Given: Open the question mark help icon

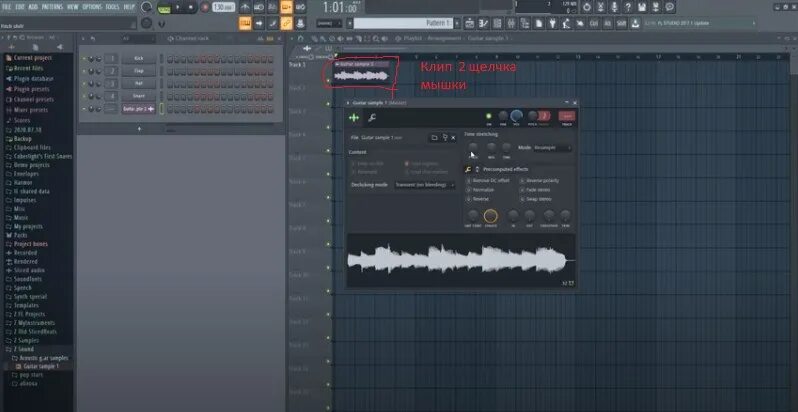Looking at the screenshot, I should pyautogui.click(x=628, y=7).
